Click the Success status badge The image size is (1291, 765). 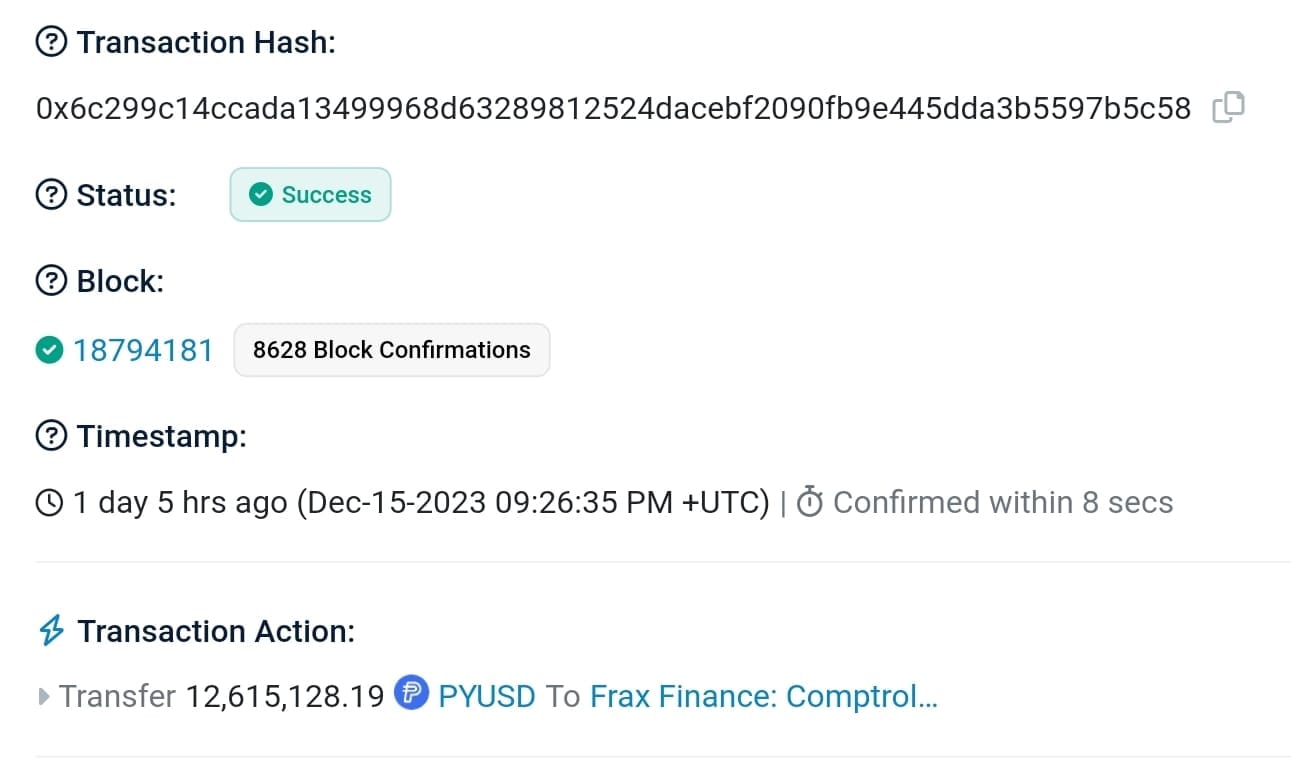[310, 194]
